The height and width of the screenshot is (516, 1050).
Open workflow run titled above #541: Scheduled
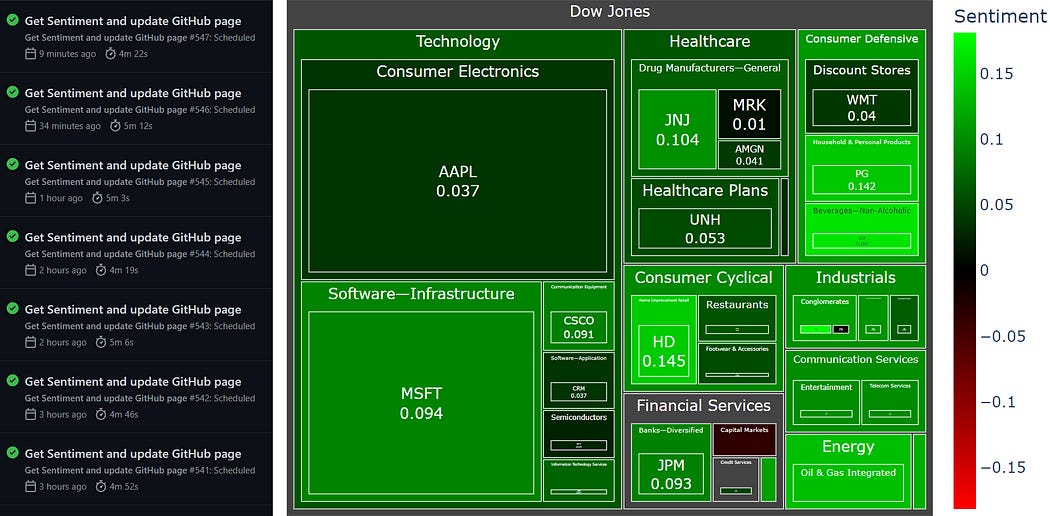tap(133, 454)
